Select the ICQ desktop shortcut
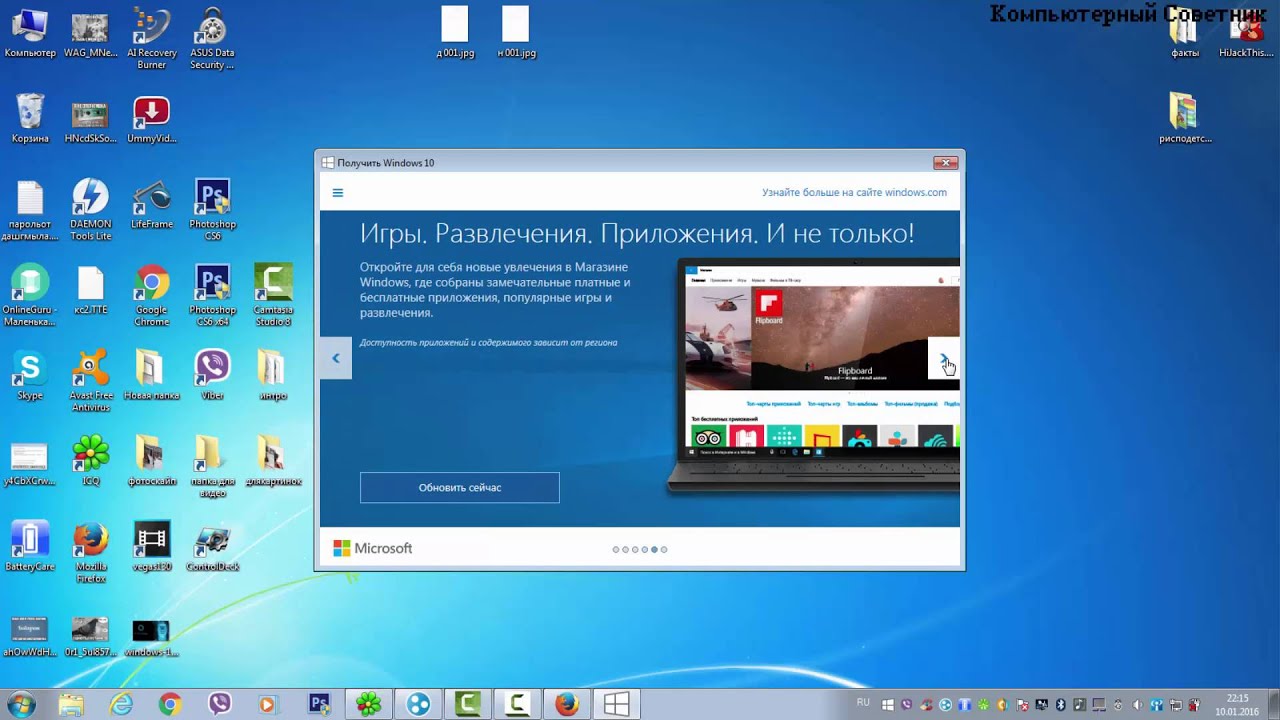The width and height of the screenshot is (1280, 720). click(x=91, y=461)
